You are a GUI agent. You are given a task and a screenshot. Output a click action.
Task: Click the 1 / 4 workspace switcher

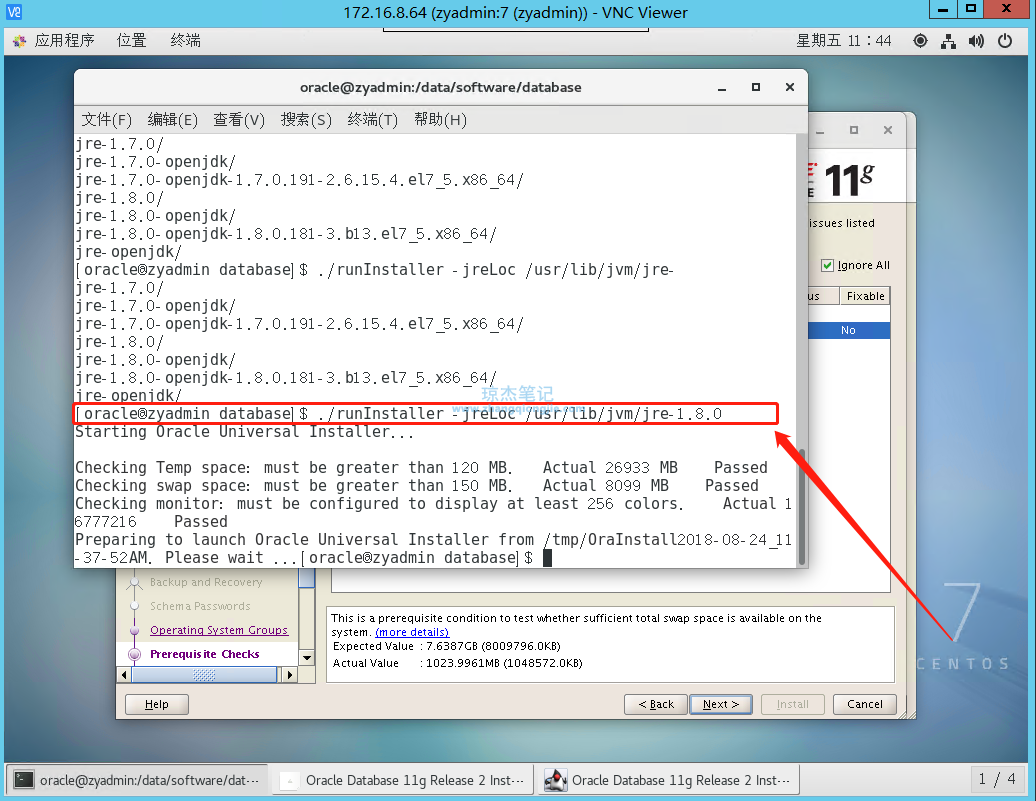(997, 780)
